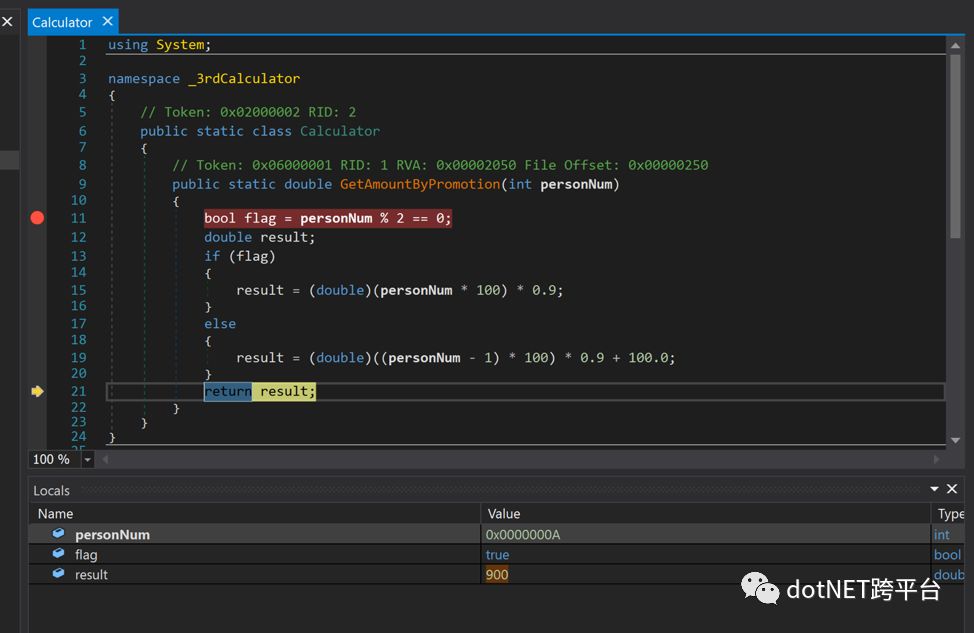Click the yellow current-statement arrow on line 21
974x633 pixels.
click(37, 391)
